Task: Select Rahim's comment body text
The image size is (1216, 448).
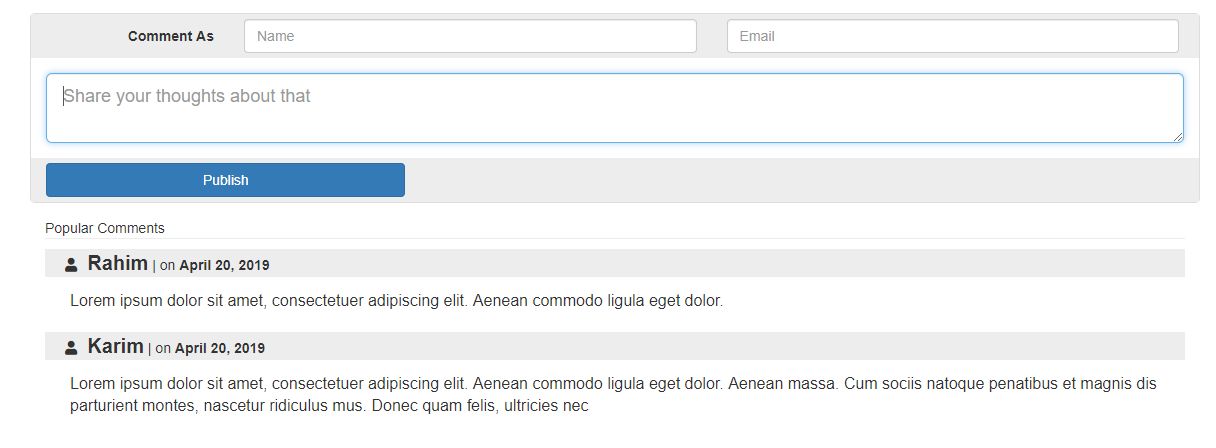Action: point(396,300)
